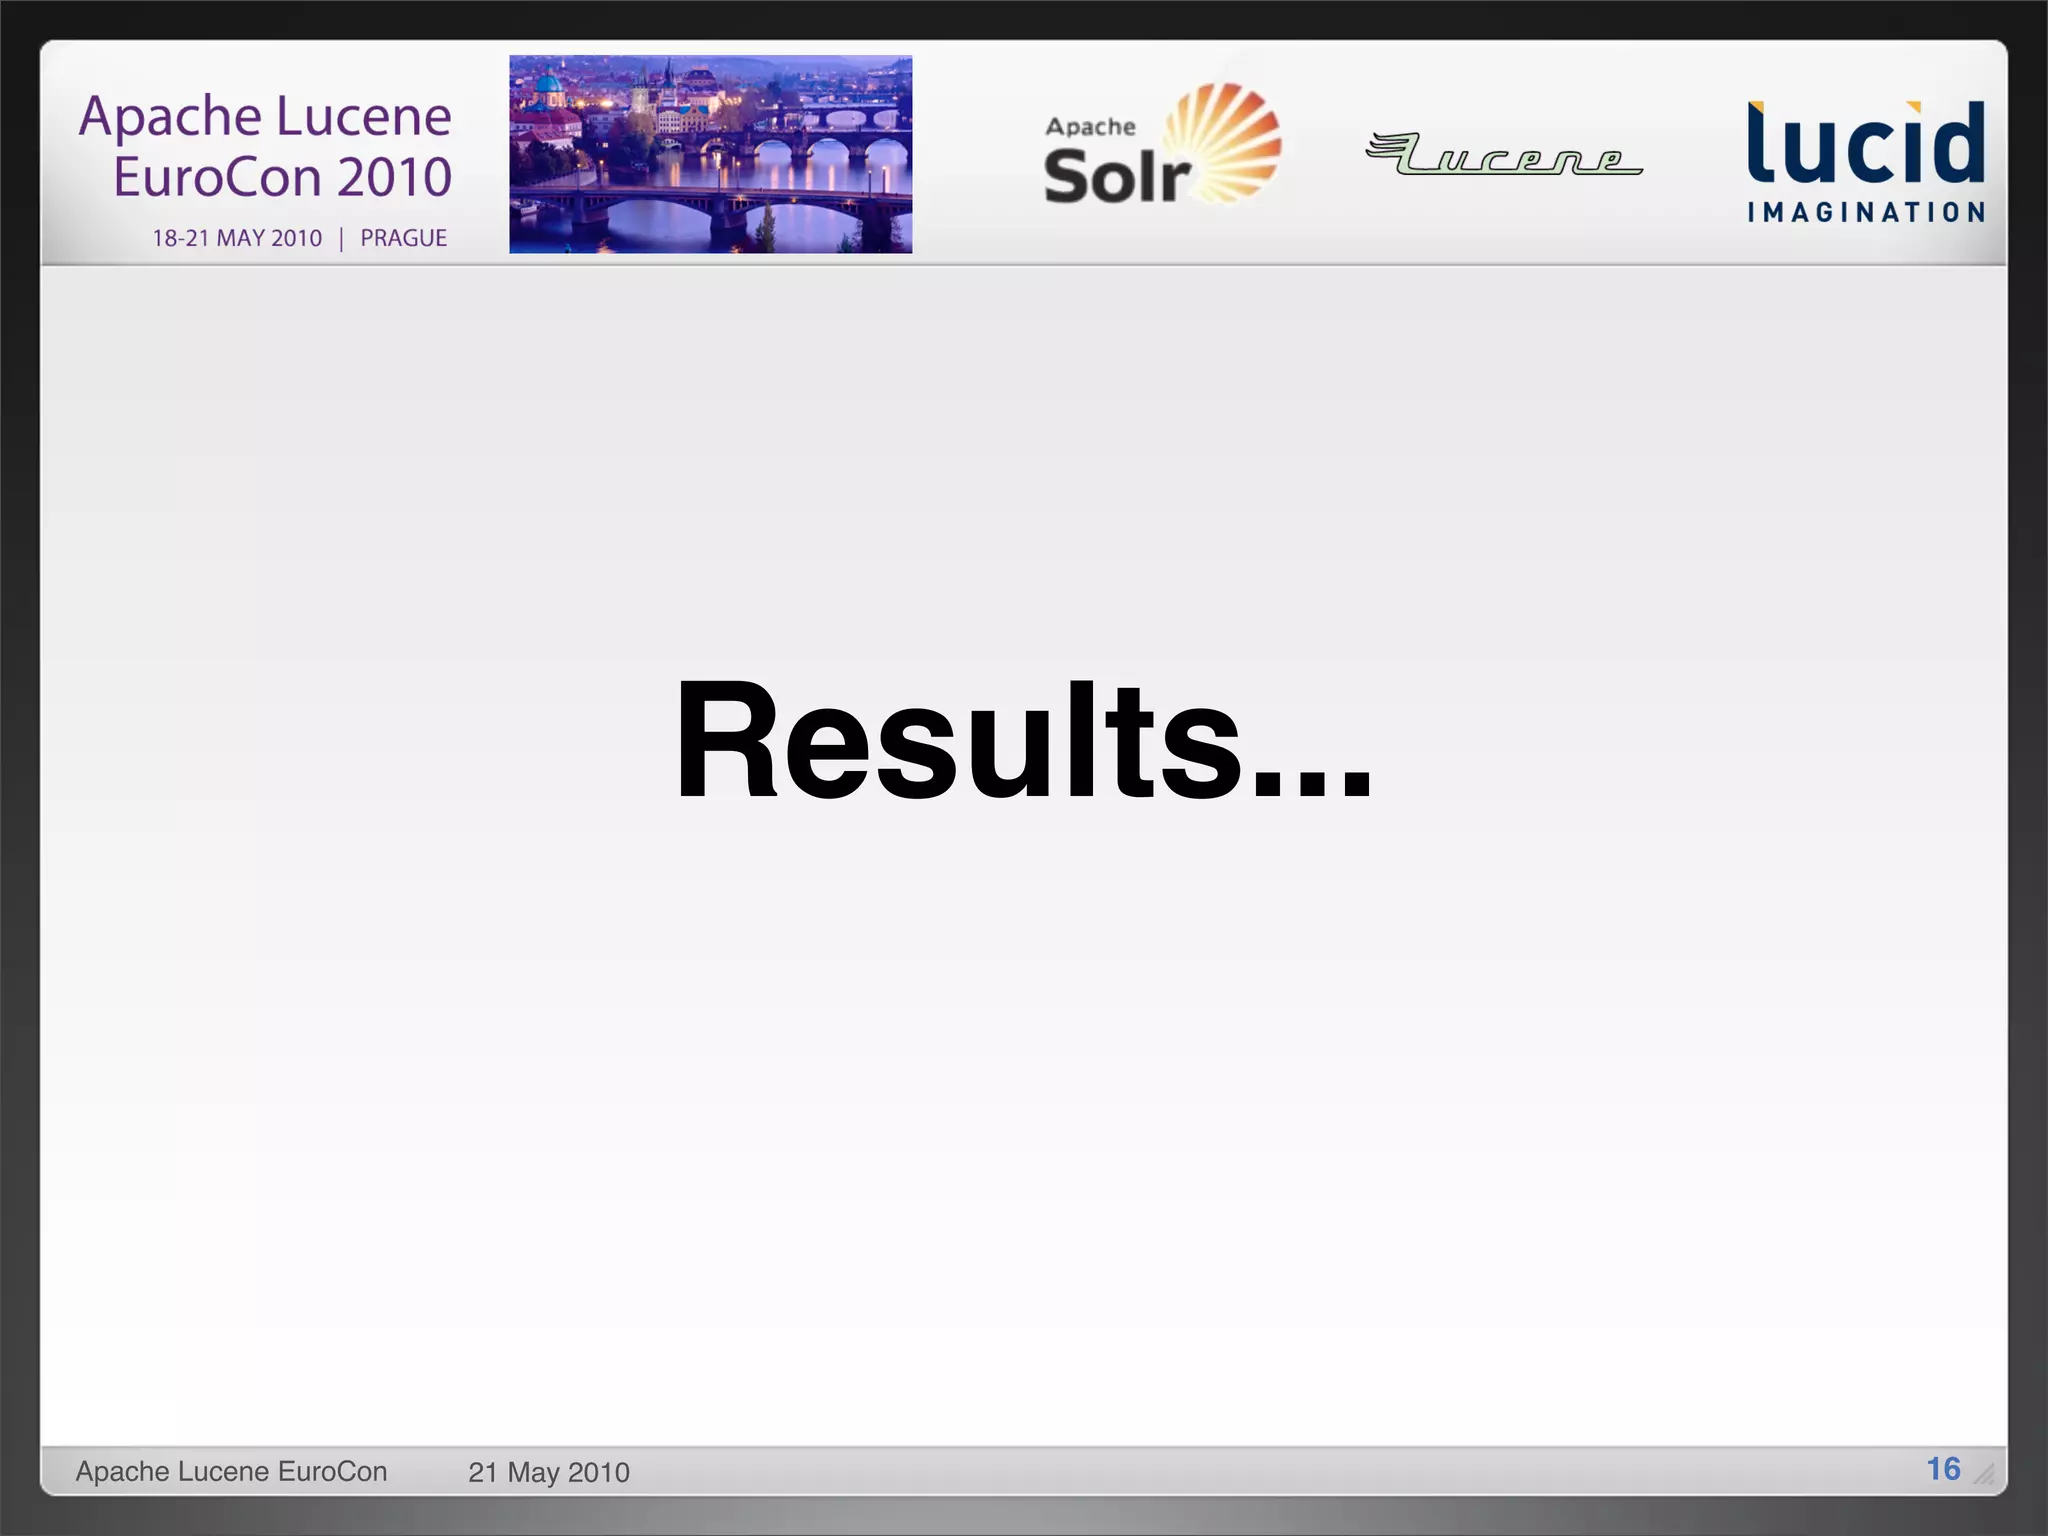Click the 'Results...' title text
The width and height of the screenshot is (2048, 1536).
pyautogui.click(x=1024, y=739)
